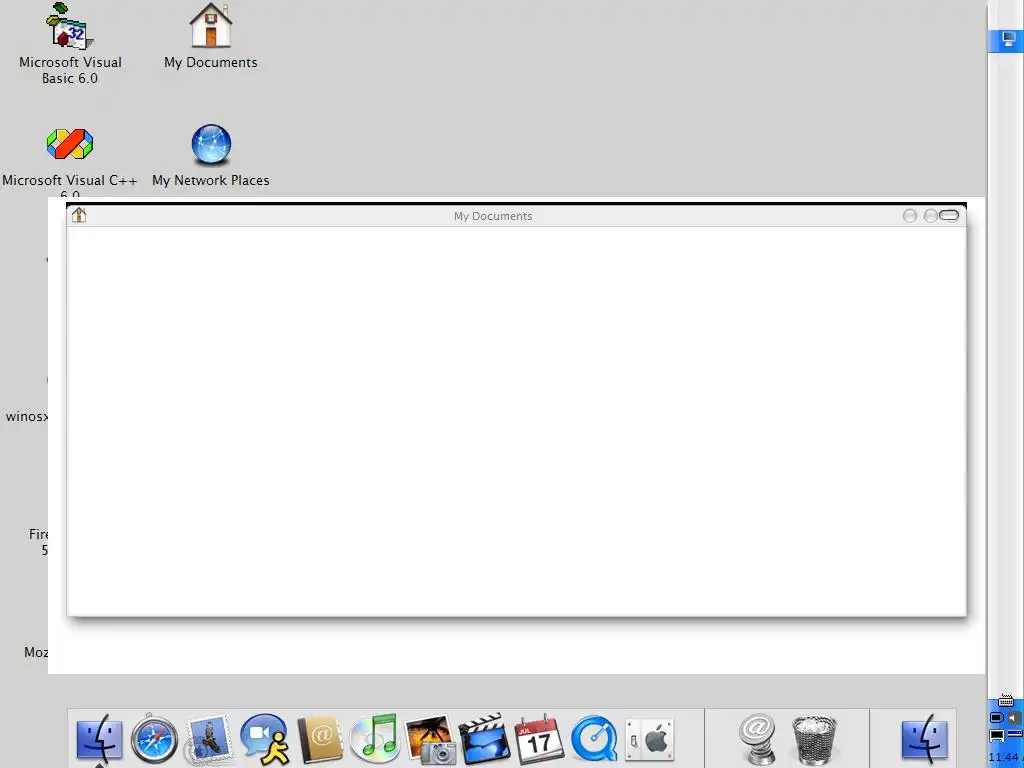Open iPhoto camera icon in the dock
The width and height of the screenshot is (1024, 768).
(x=430, y=739)
